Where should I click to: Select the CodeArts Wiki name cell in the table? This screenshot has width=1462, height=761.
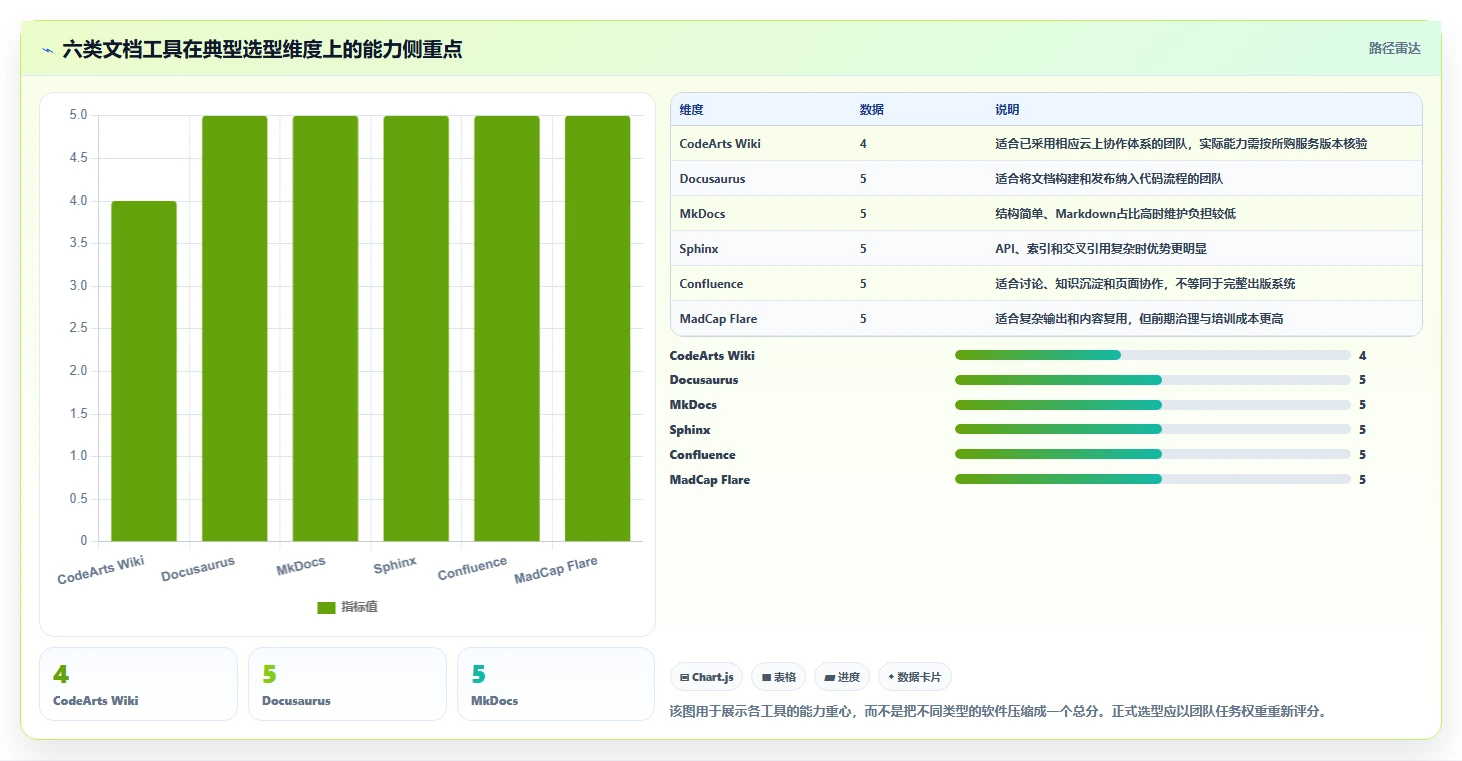(x=720, y=144)
